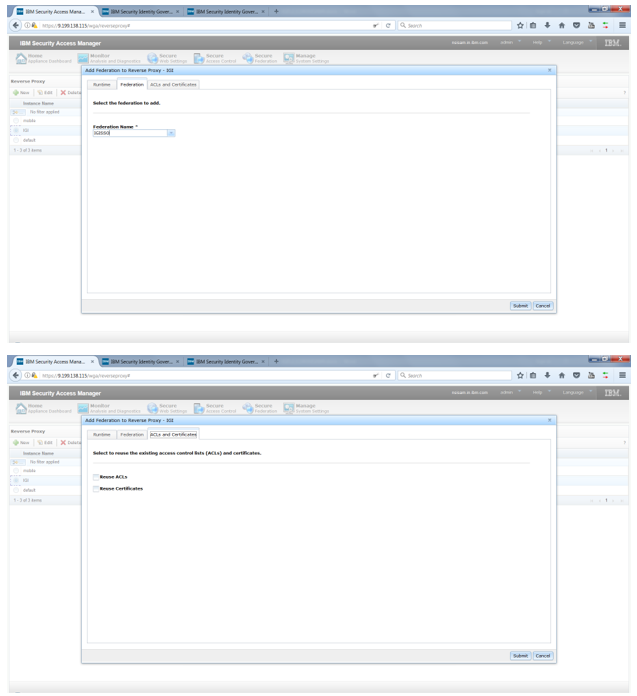Go back in the browser showing Federation Name

point(16,25)
